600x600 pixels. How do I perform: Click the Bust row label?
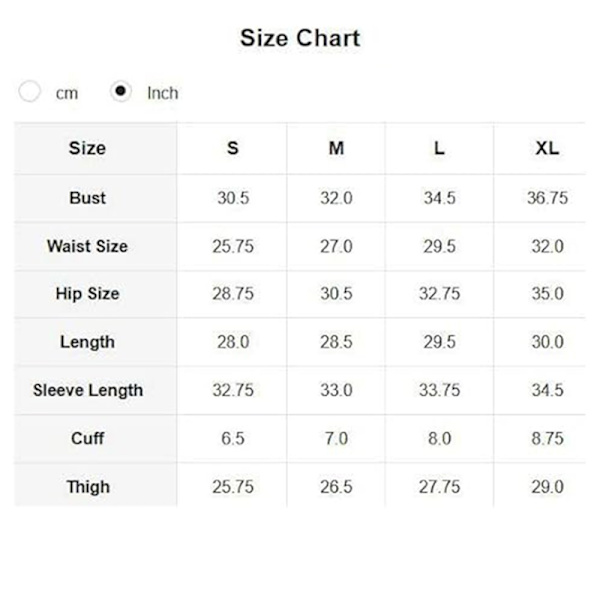[x=87, y=198]
